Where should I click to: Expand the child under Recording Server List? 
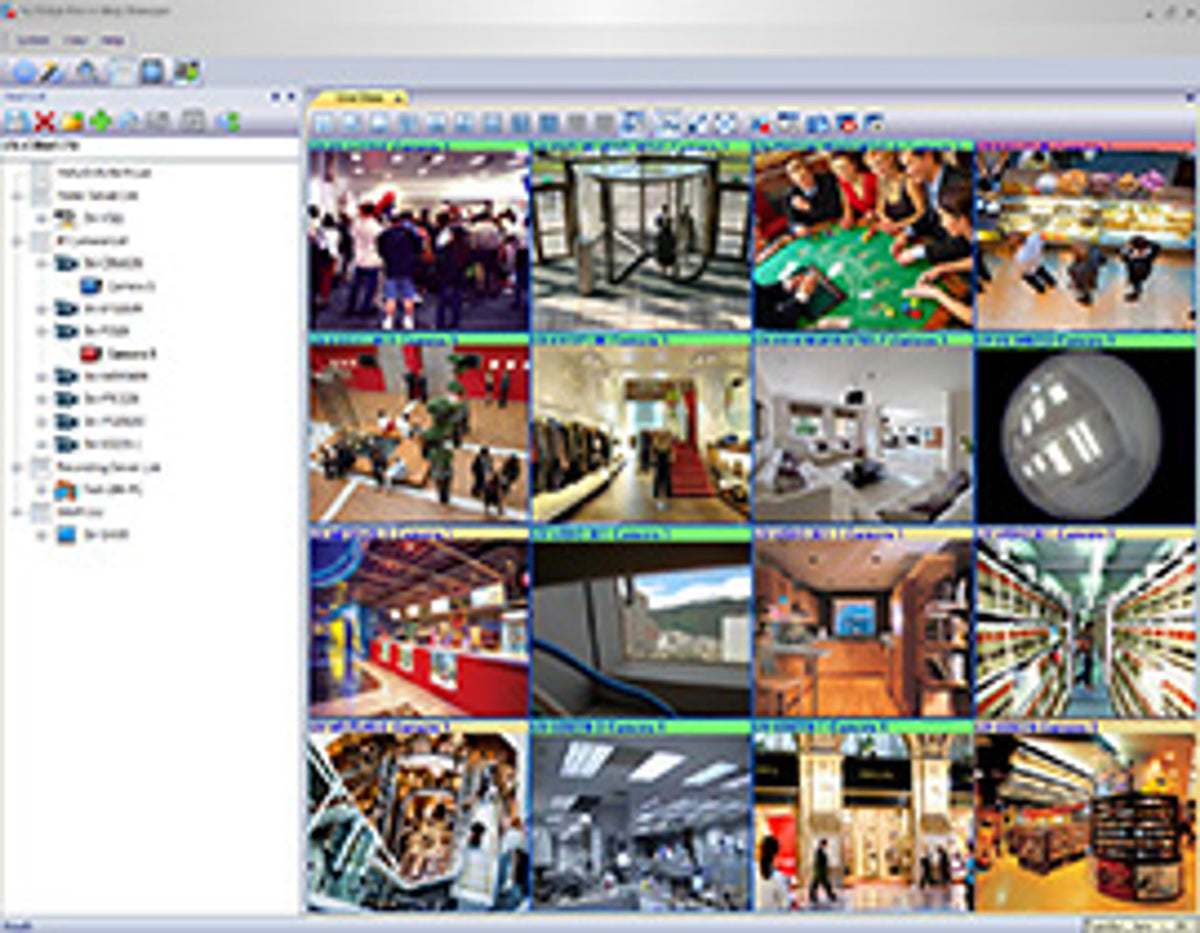pyautogui.click(x=41, y=490)
